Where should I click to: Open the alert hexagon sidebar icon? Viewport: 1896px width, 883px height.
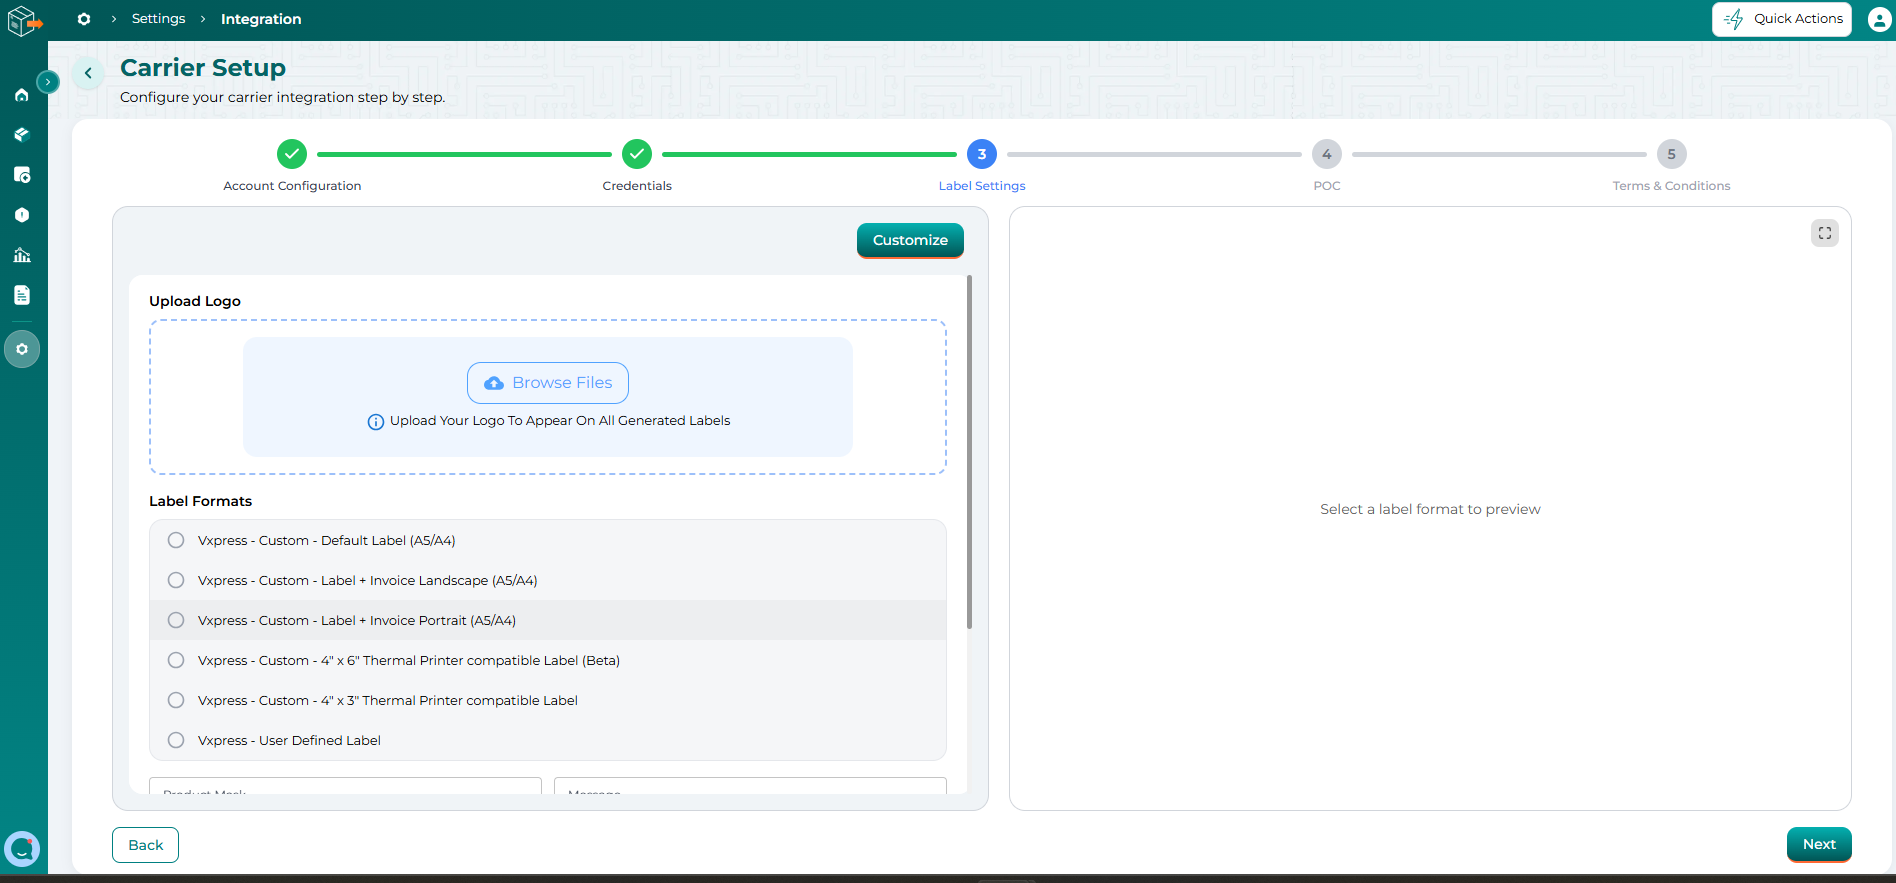tap(22, 215)
